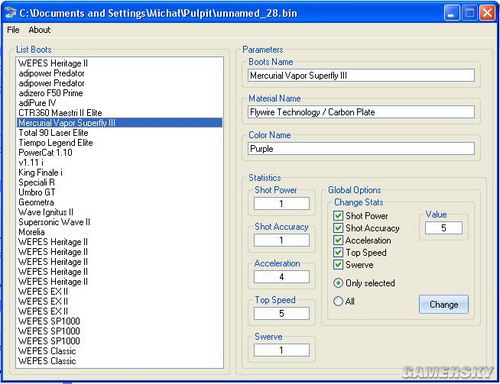
Task: Click the Boots Name input field
Action: tap(361, 76)
